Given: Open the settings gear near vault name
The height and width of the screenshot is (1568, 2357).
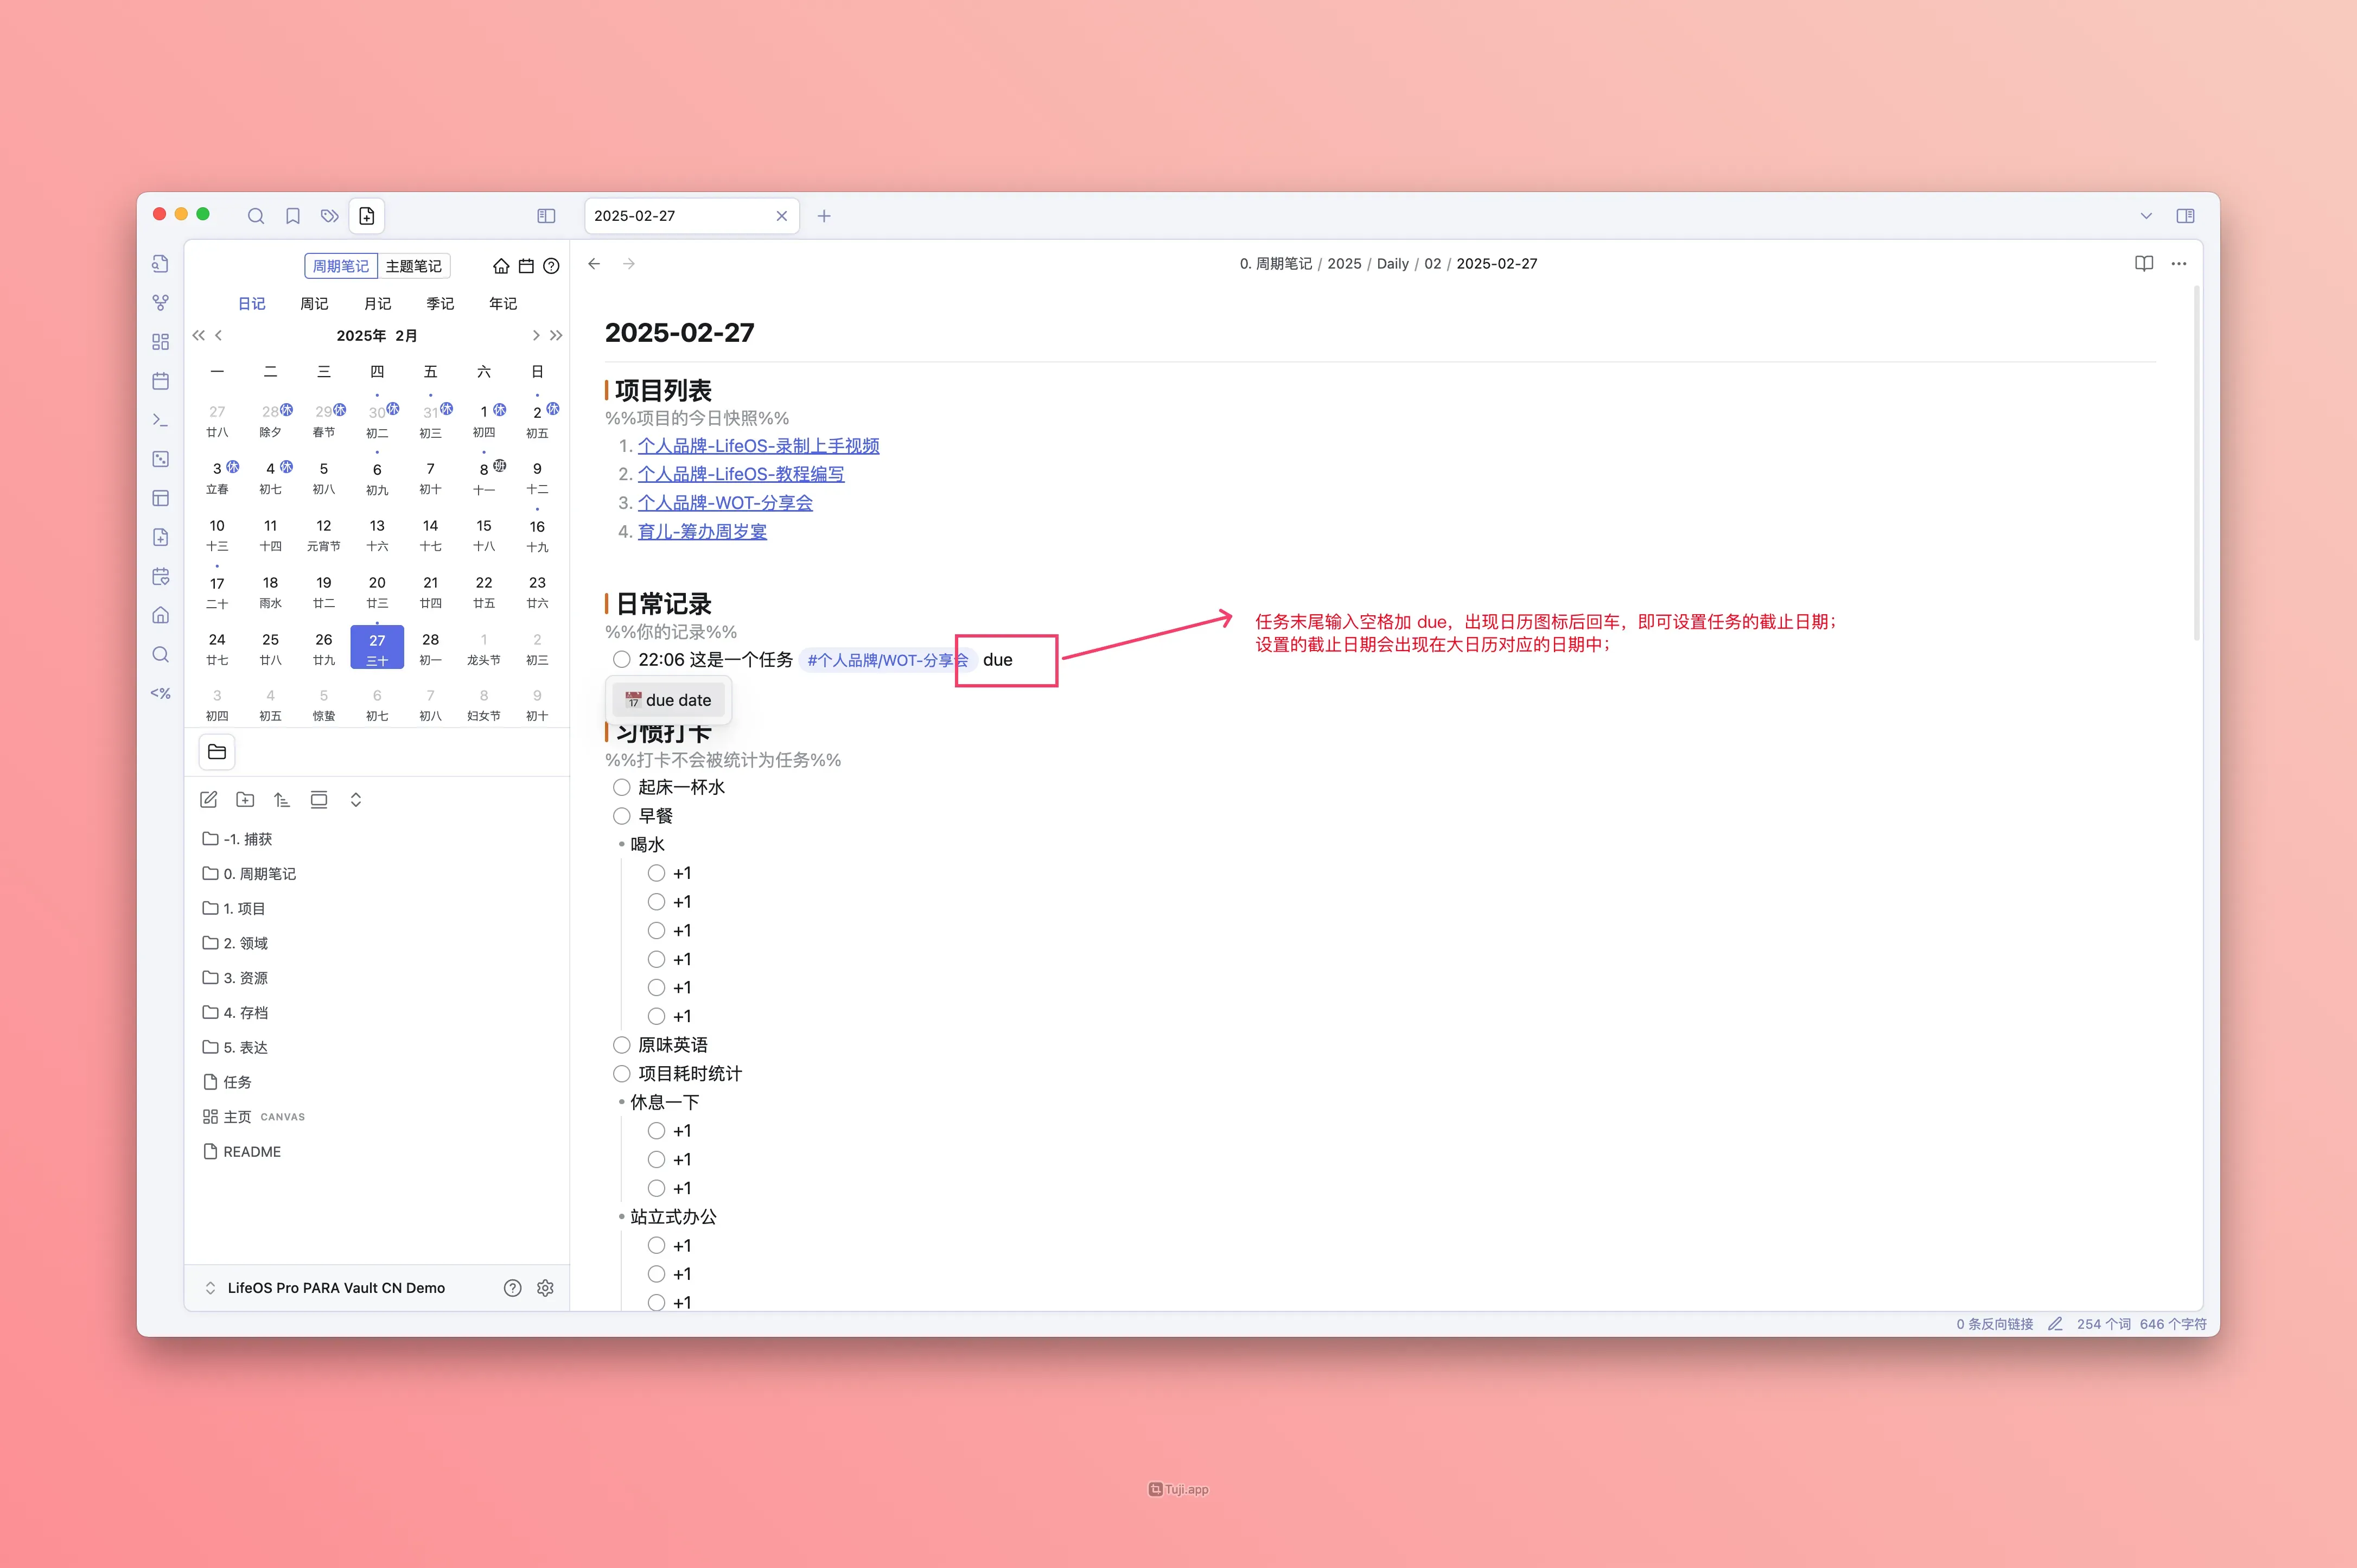Looking at the screenshot, I should coord(545,1288).
